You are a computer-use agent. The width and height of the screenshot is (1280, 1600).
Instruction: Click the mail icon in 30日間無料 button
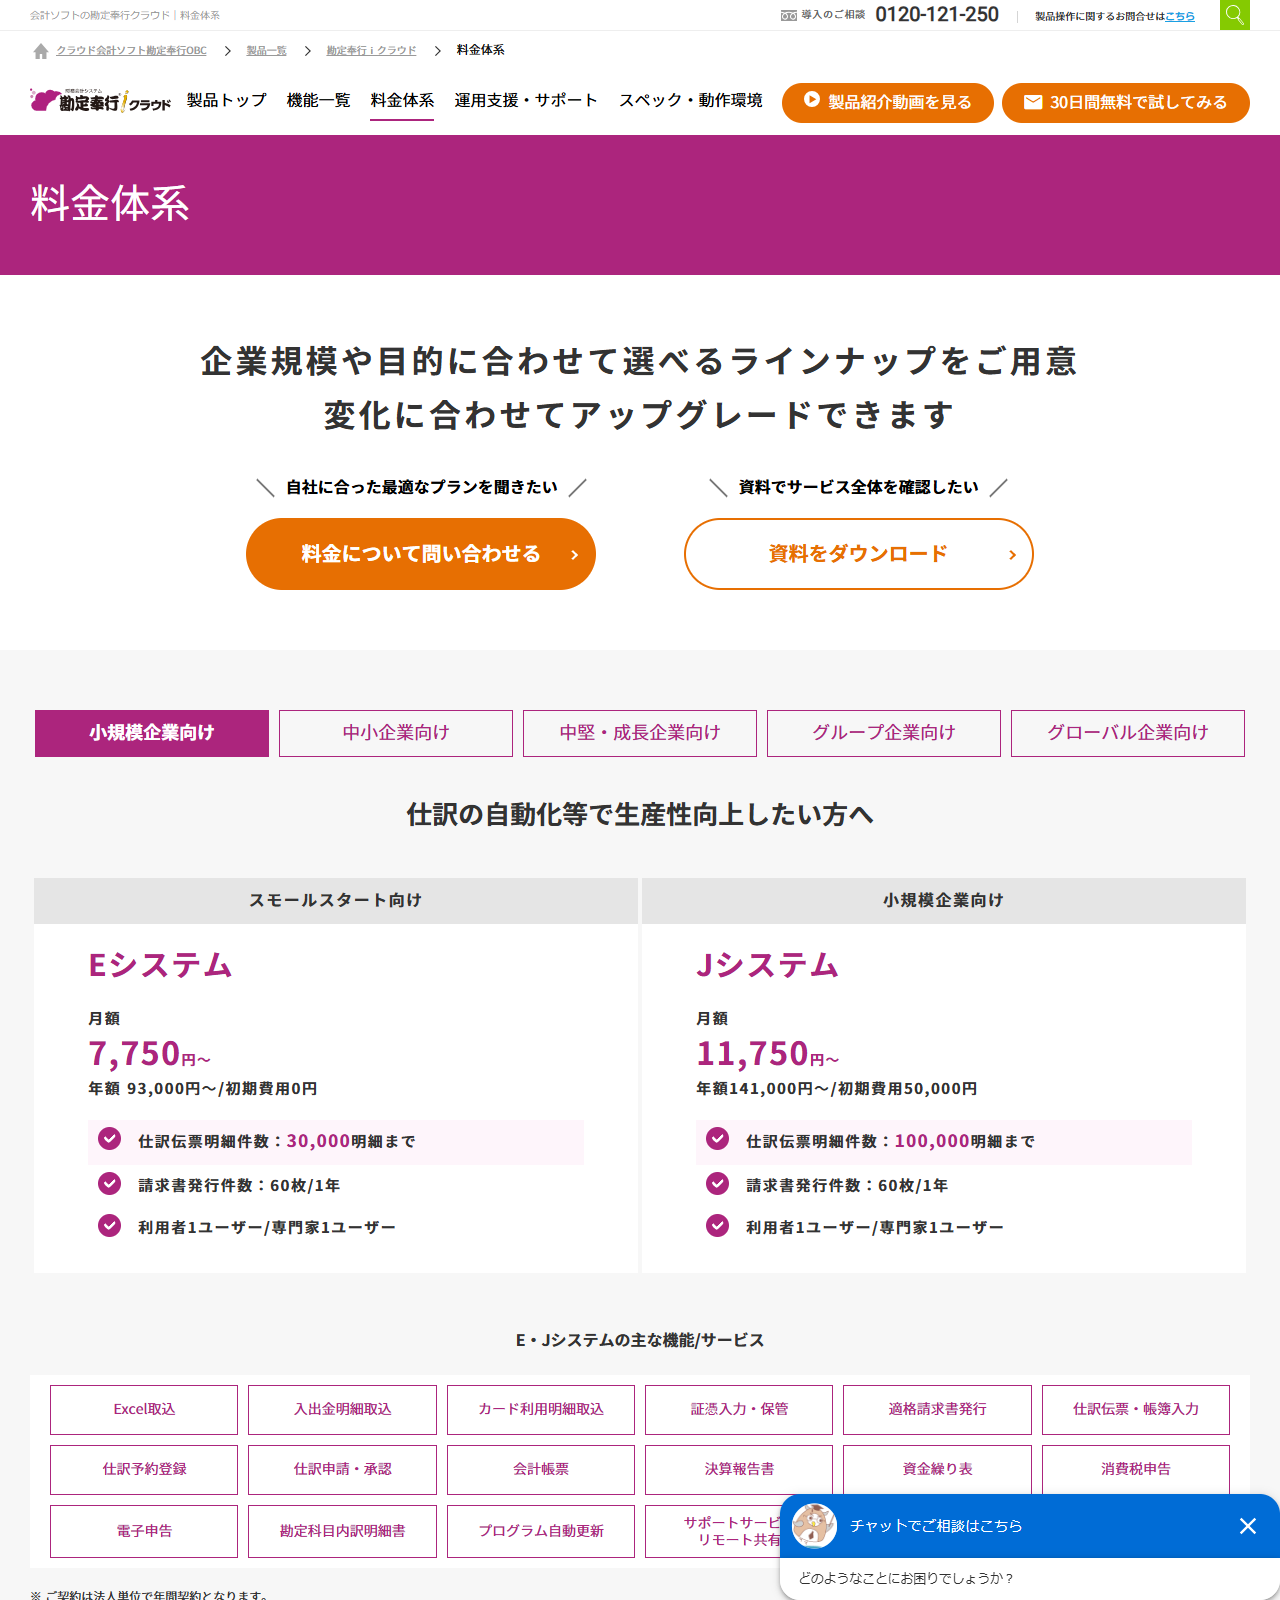(x=1033, y=102)
